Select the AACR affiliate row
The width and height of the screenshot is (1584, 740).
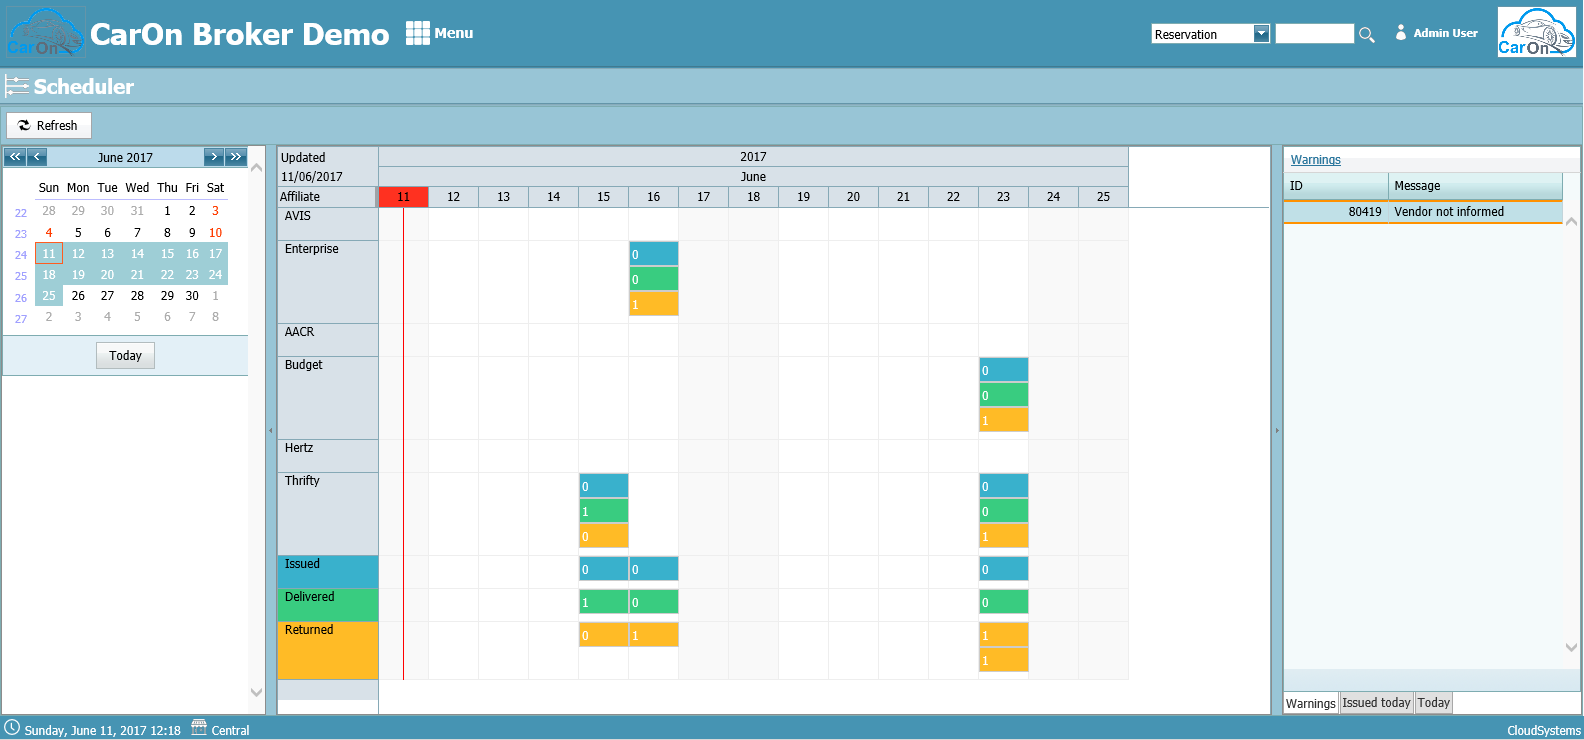[x=328, y=340]
